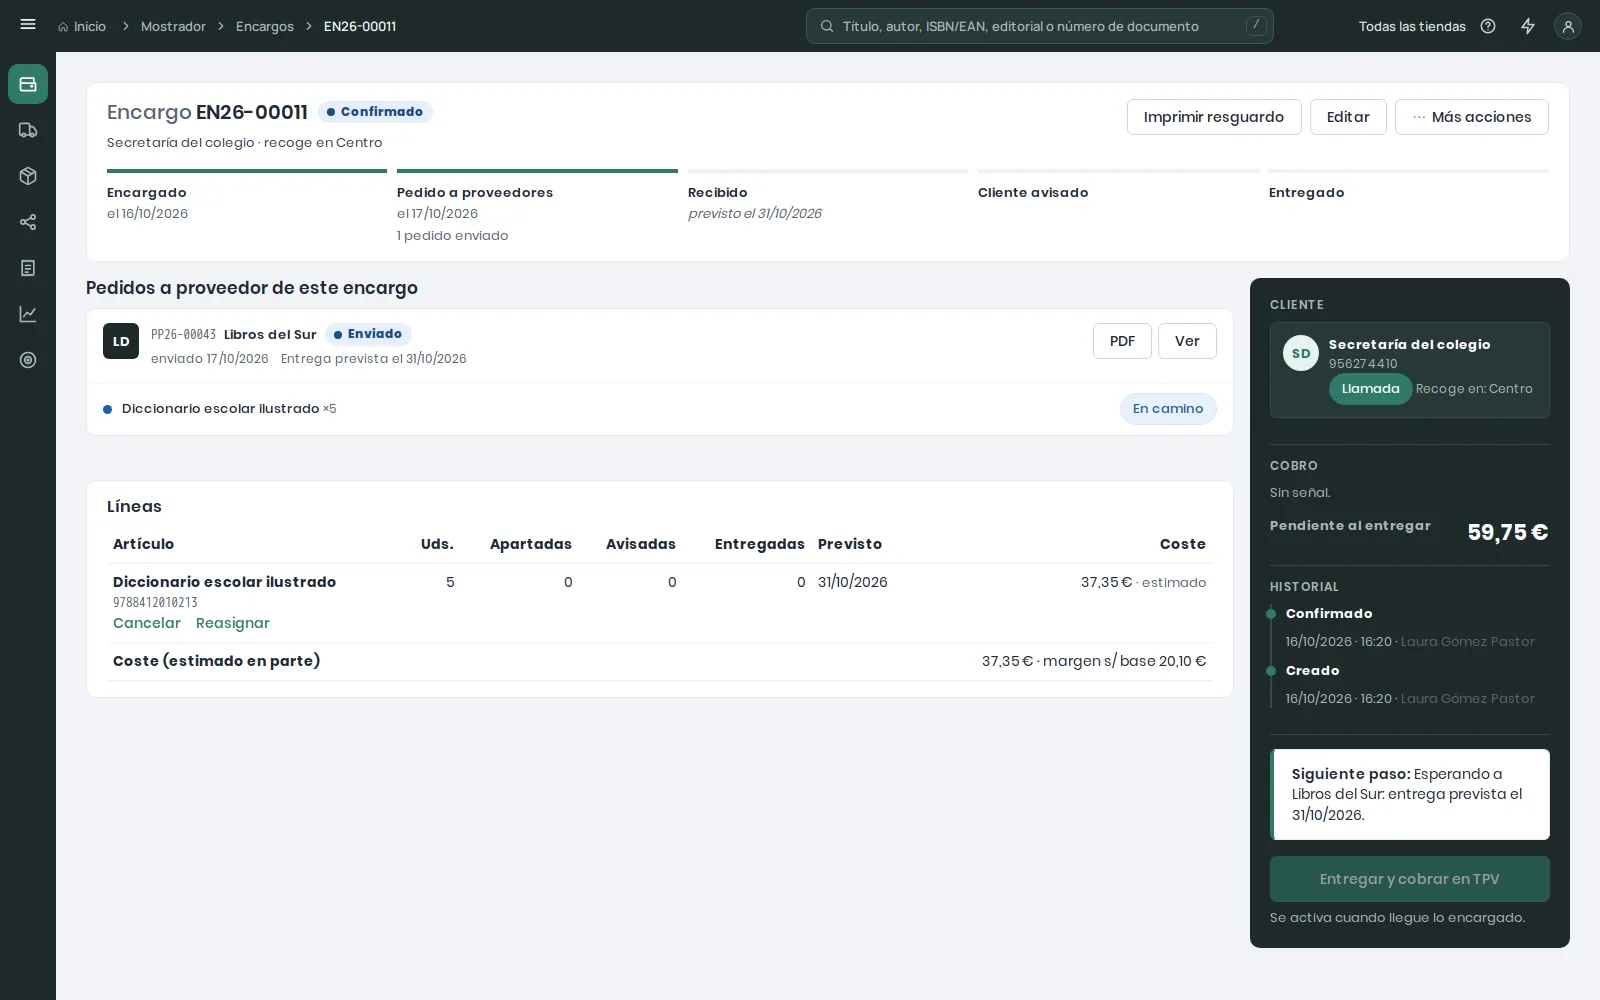Viewport: 1600px width, 1000px height.
Task: Click the Llamada contact badge
Action: click(x=1370, y=389)
